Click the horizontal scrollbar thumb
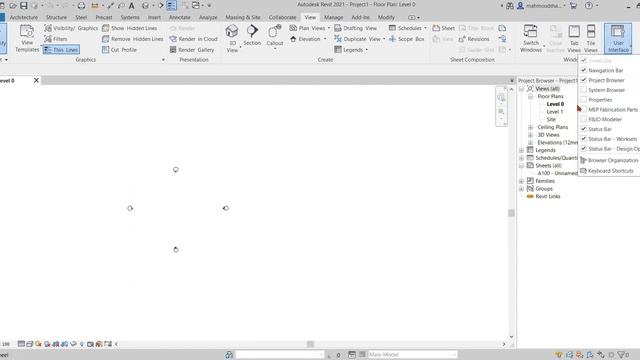The image size is (640, 360). (x=311, y=344)
